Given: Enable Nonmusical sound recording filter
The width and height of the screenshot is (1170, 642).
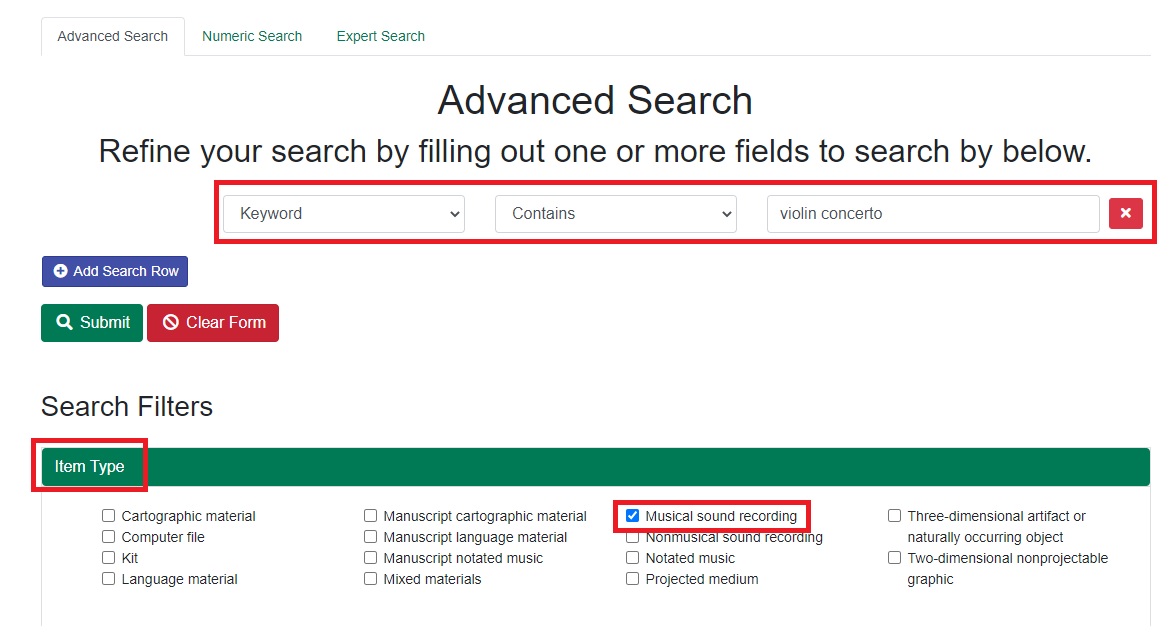Looking at the screenshot, I should 632,536.
